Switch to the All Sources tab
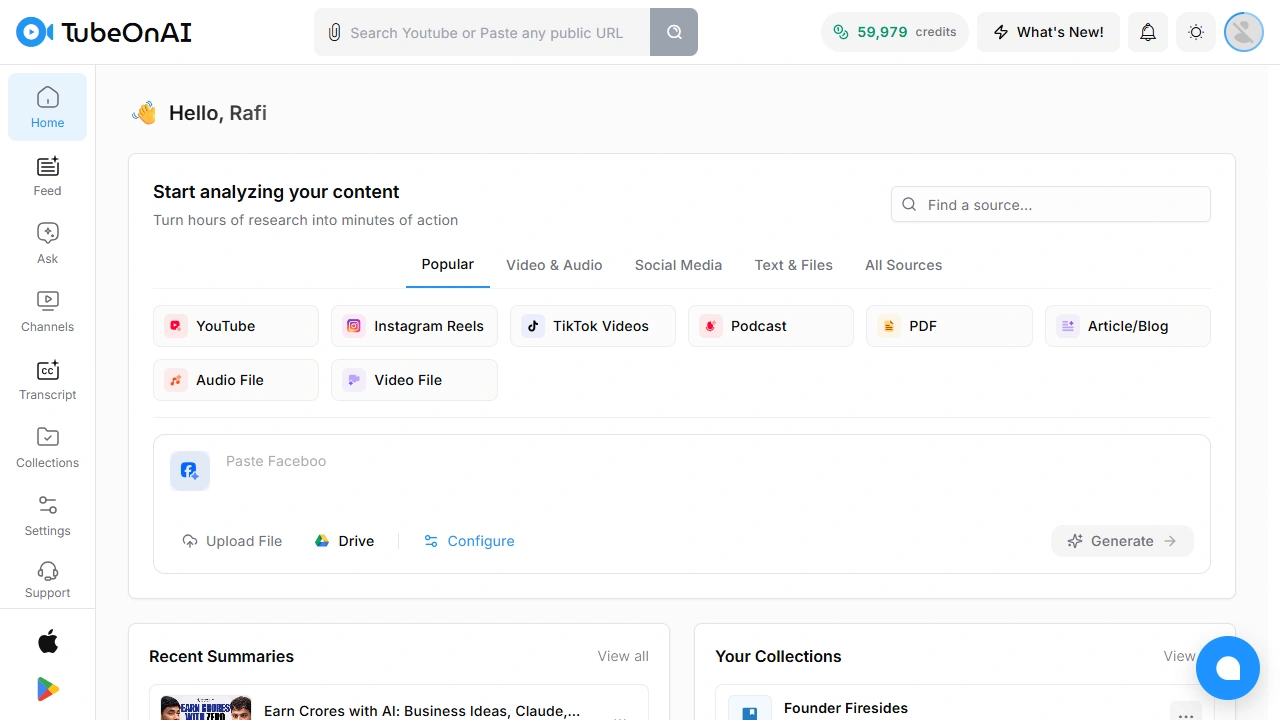This screenshot has width=1280, height=720. click(x=904, y=265)
